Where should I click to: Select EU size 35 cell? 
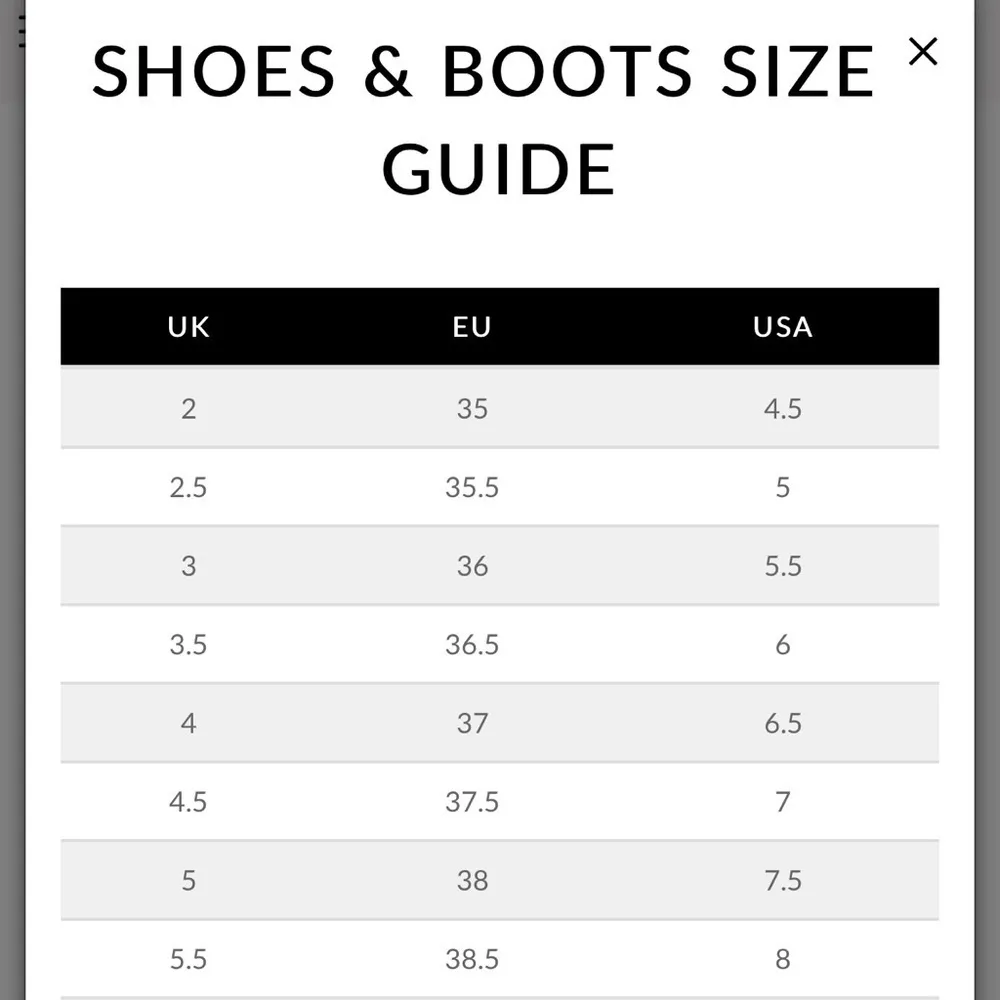(472, 408)
